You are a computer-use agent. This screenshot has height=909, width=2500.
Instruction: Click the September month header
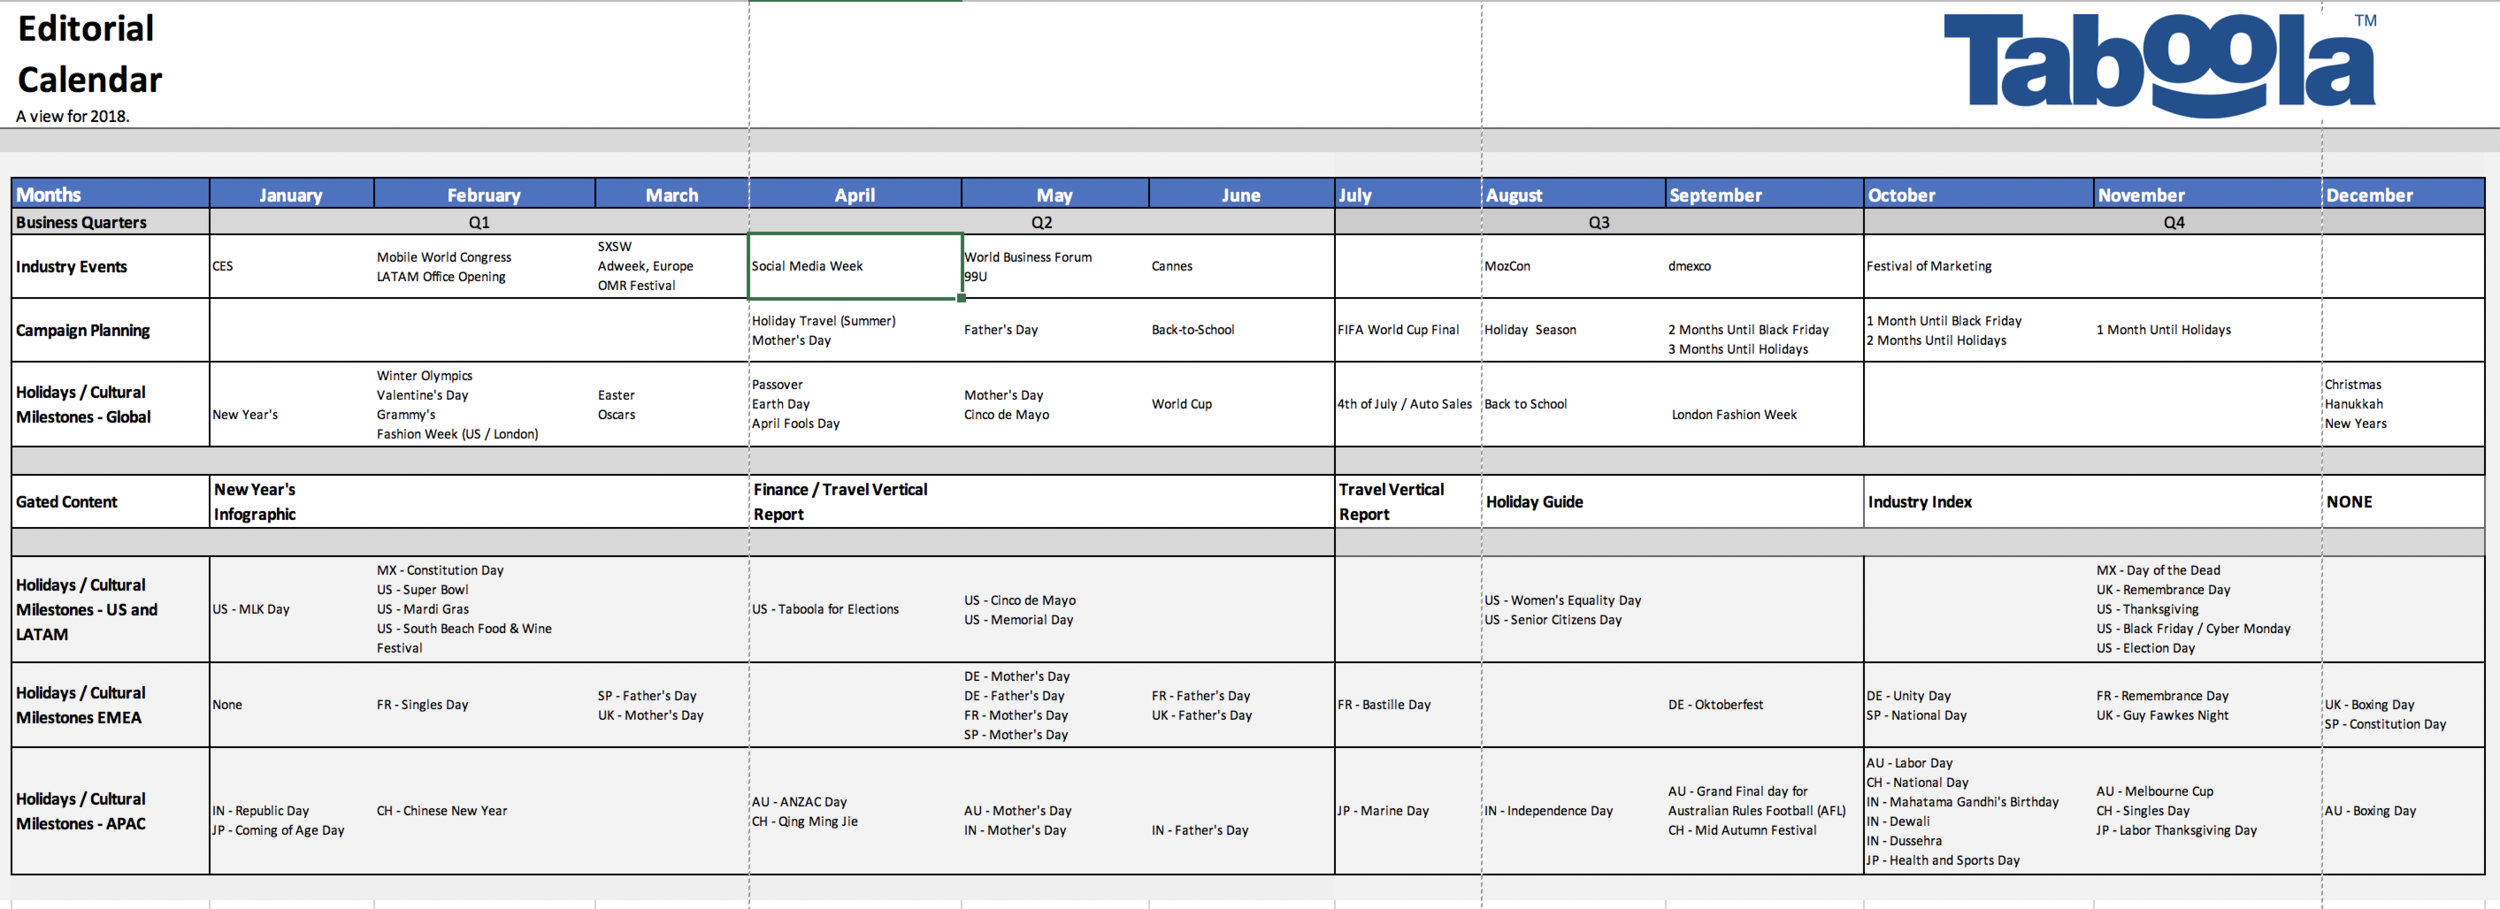click(1764, 194)
